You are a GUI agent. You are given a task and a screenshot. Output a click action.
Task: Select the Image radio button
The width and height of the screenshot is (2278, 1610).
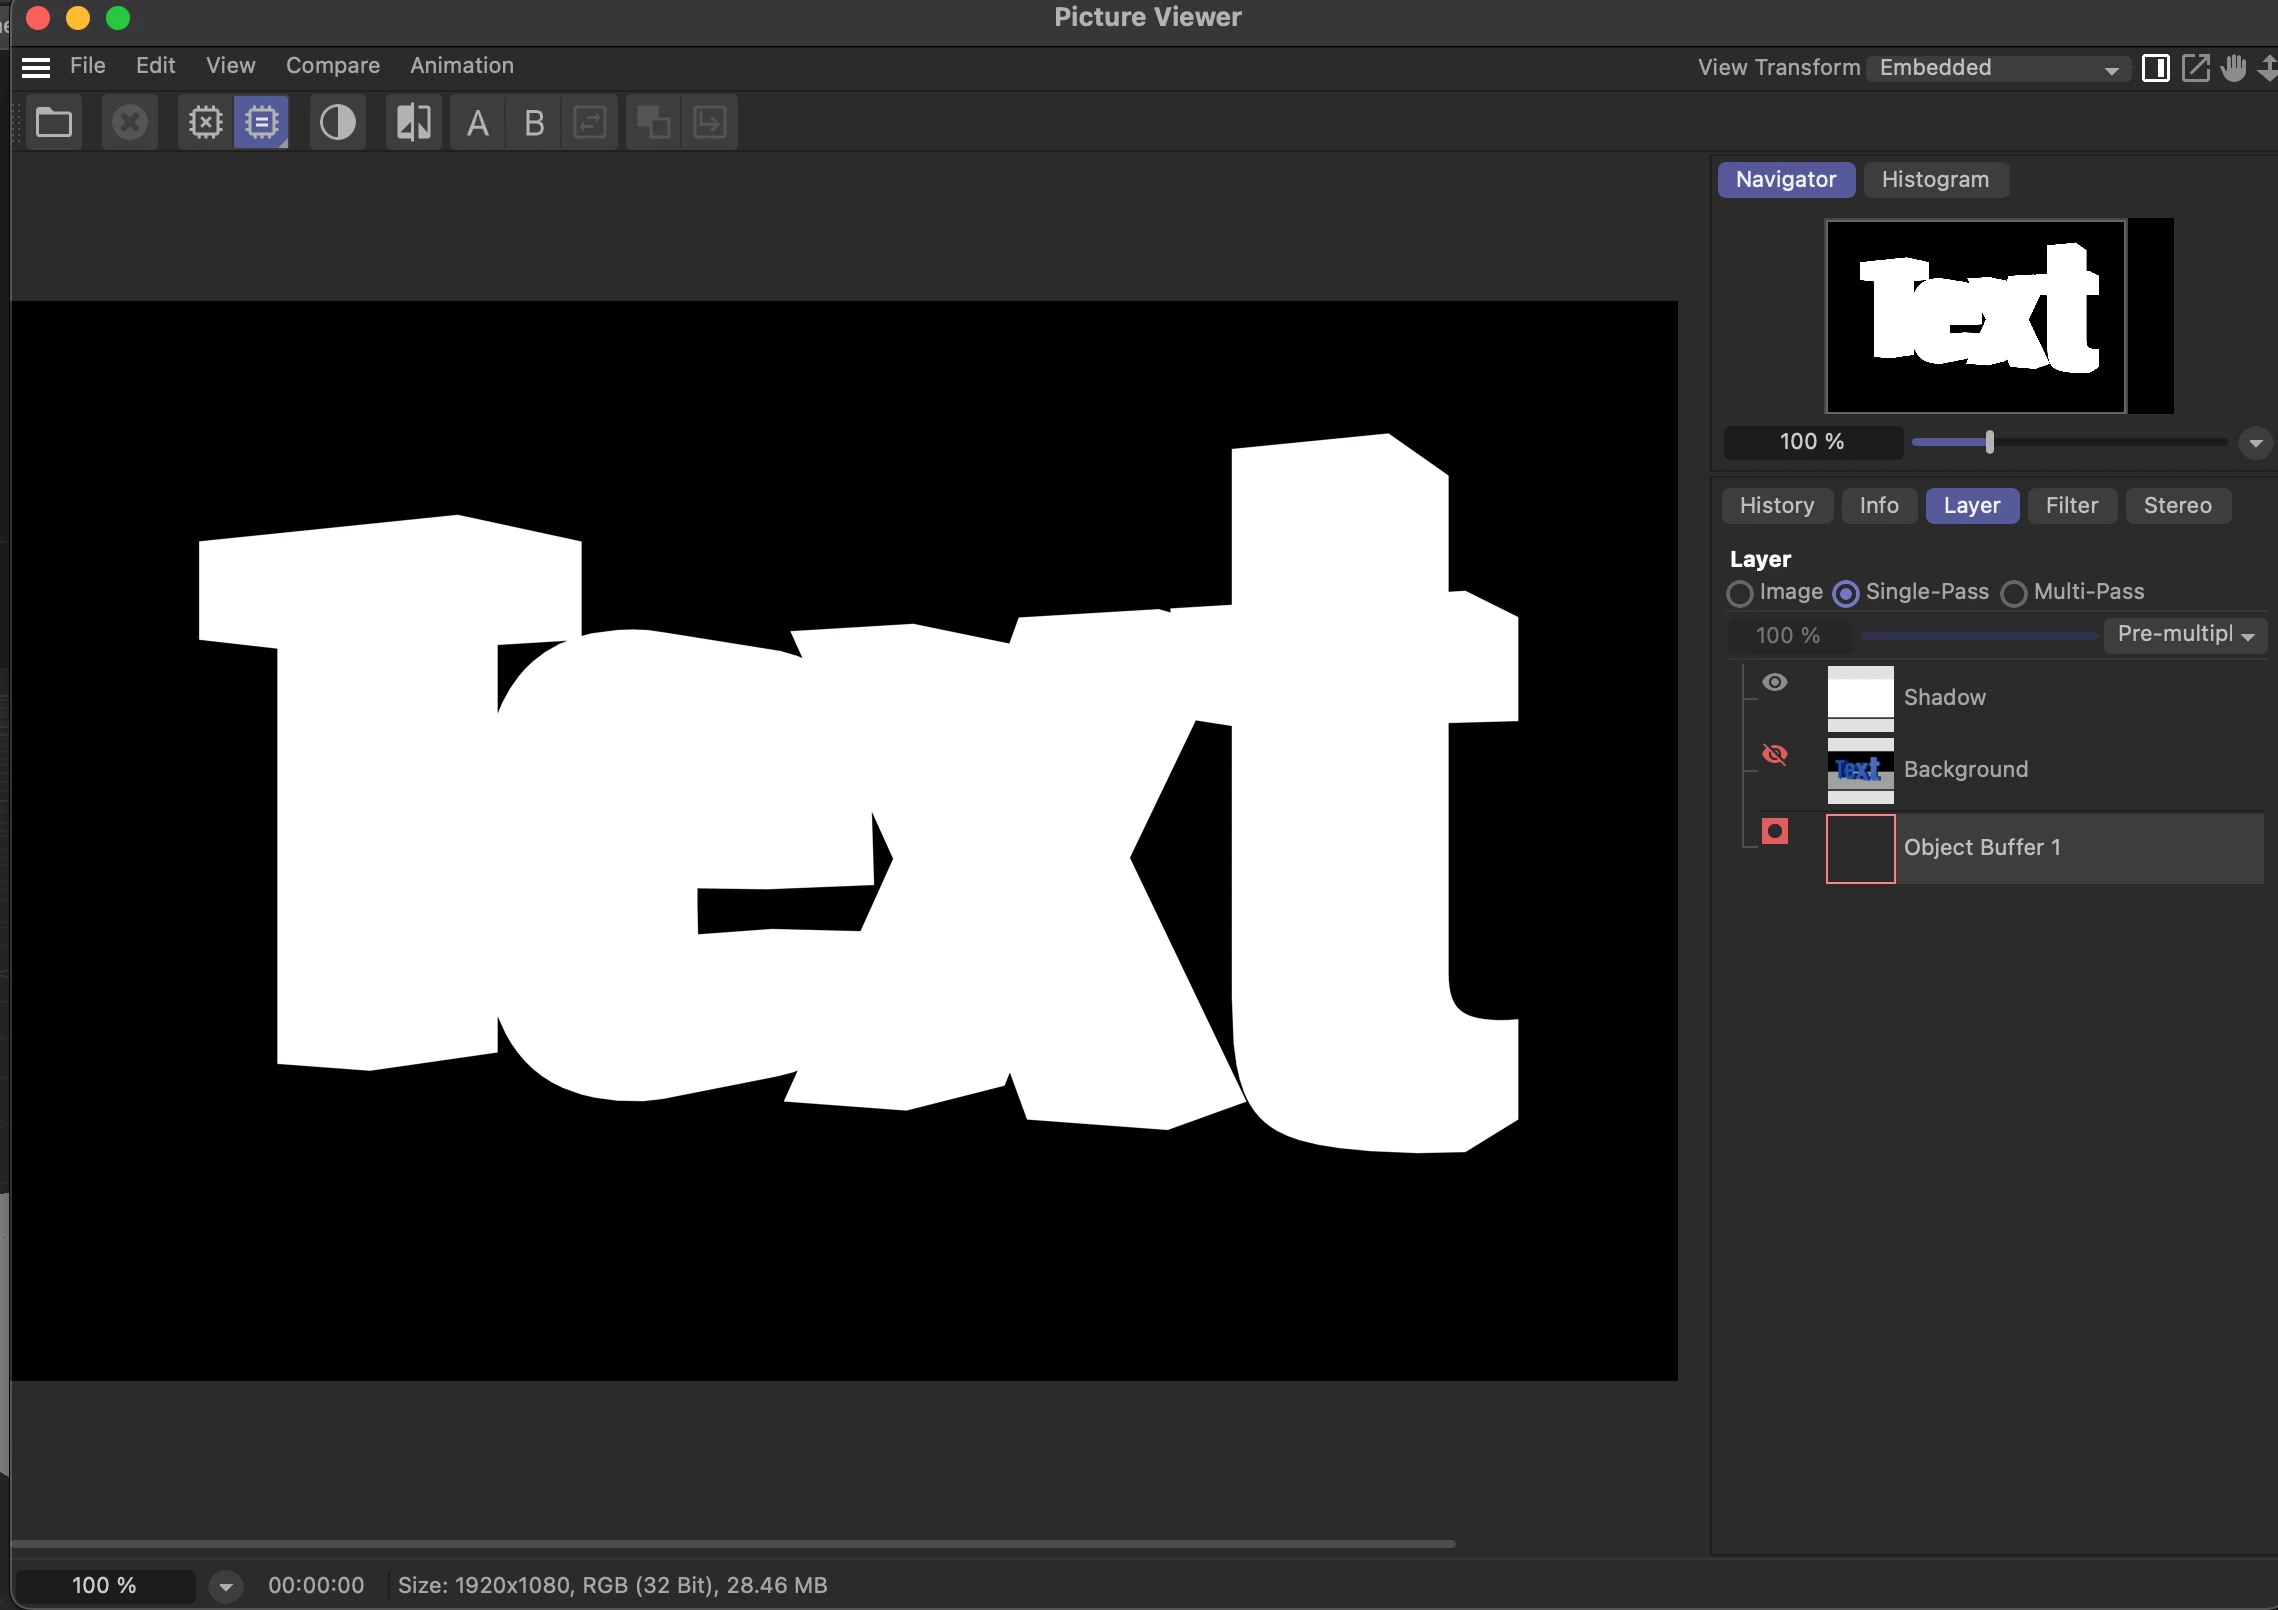click(x=1740, y=593)
